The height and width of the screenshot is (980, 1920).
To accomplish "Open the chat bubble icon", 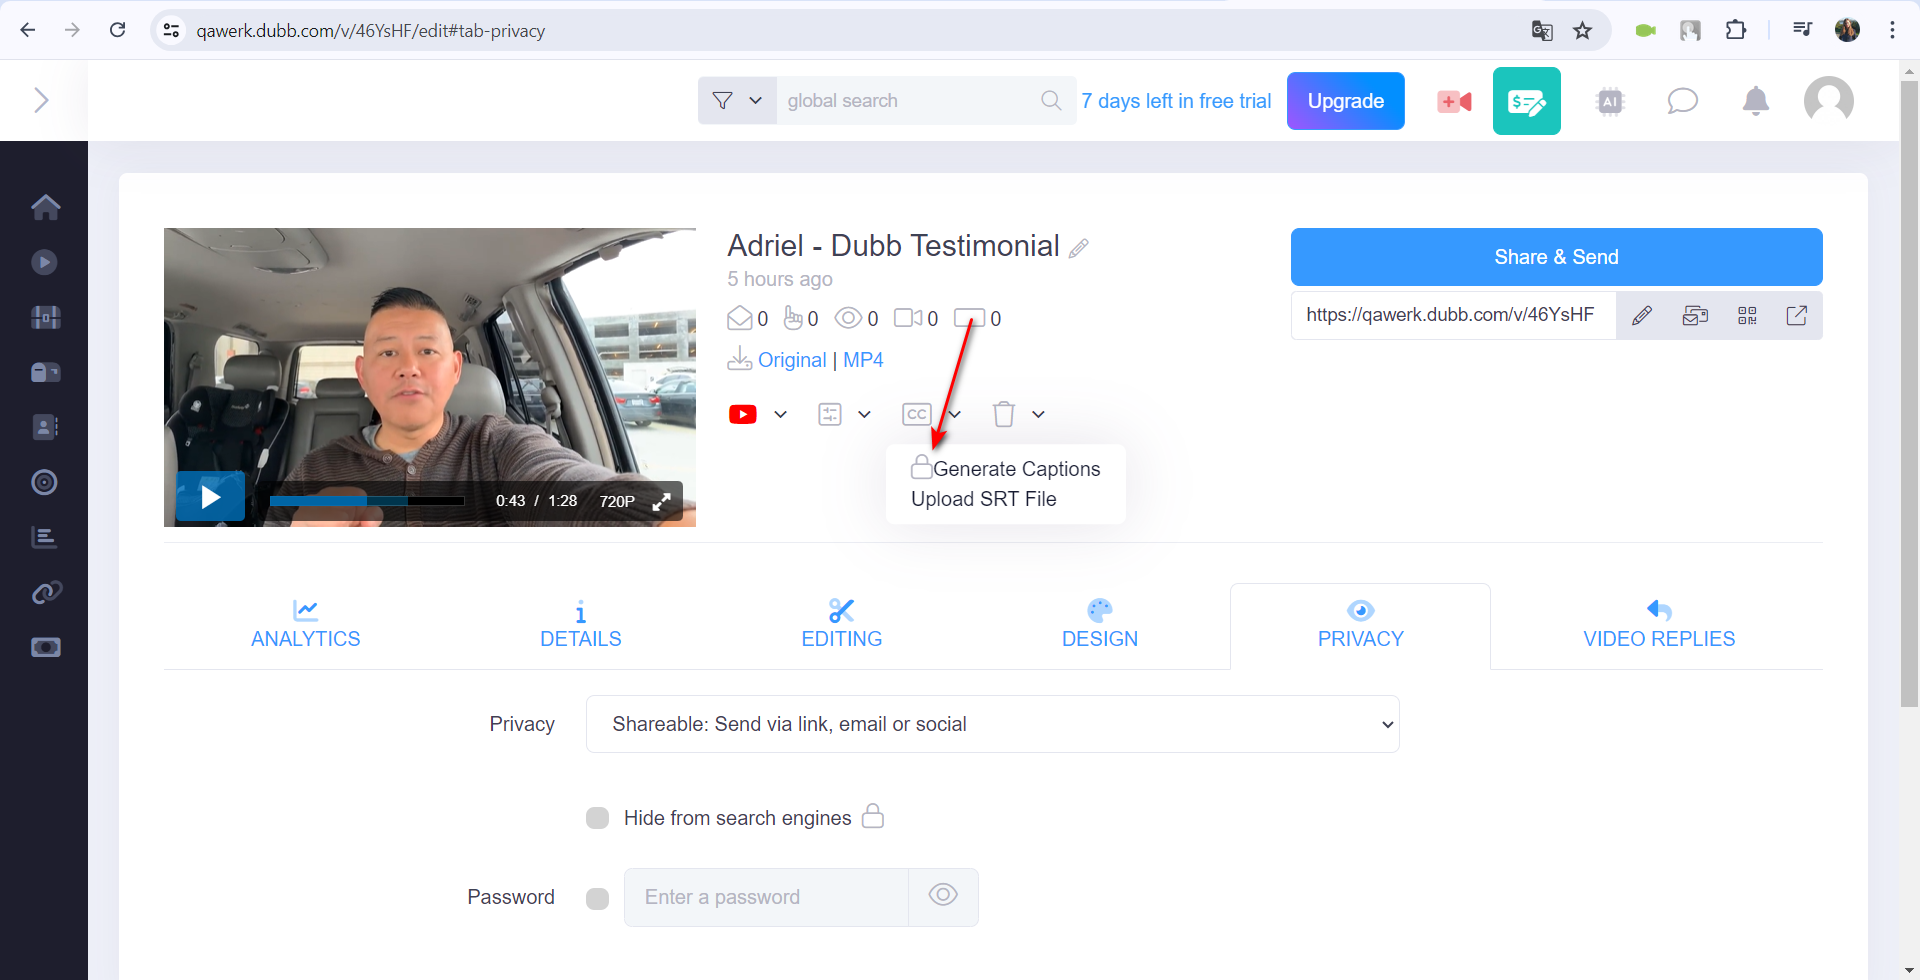I will 1682,101.
